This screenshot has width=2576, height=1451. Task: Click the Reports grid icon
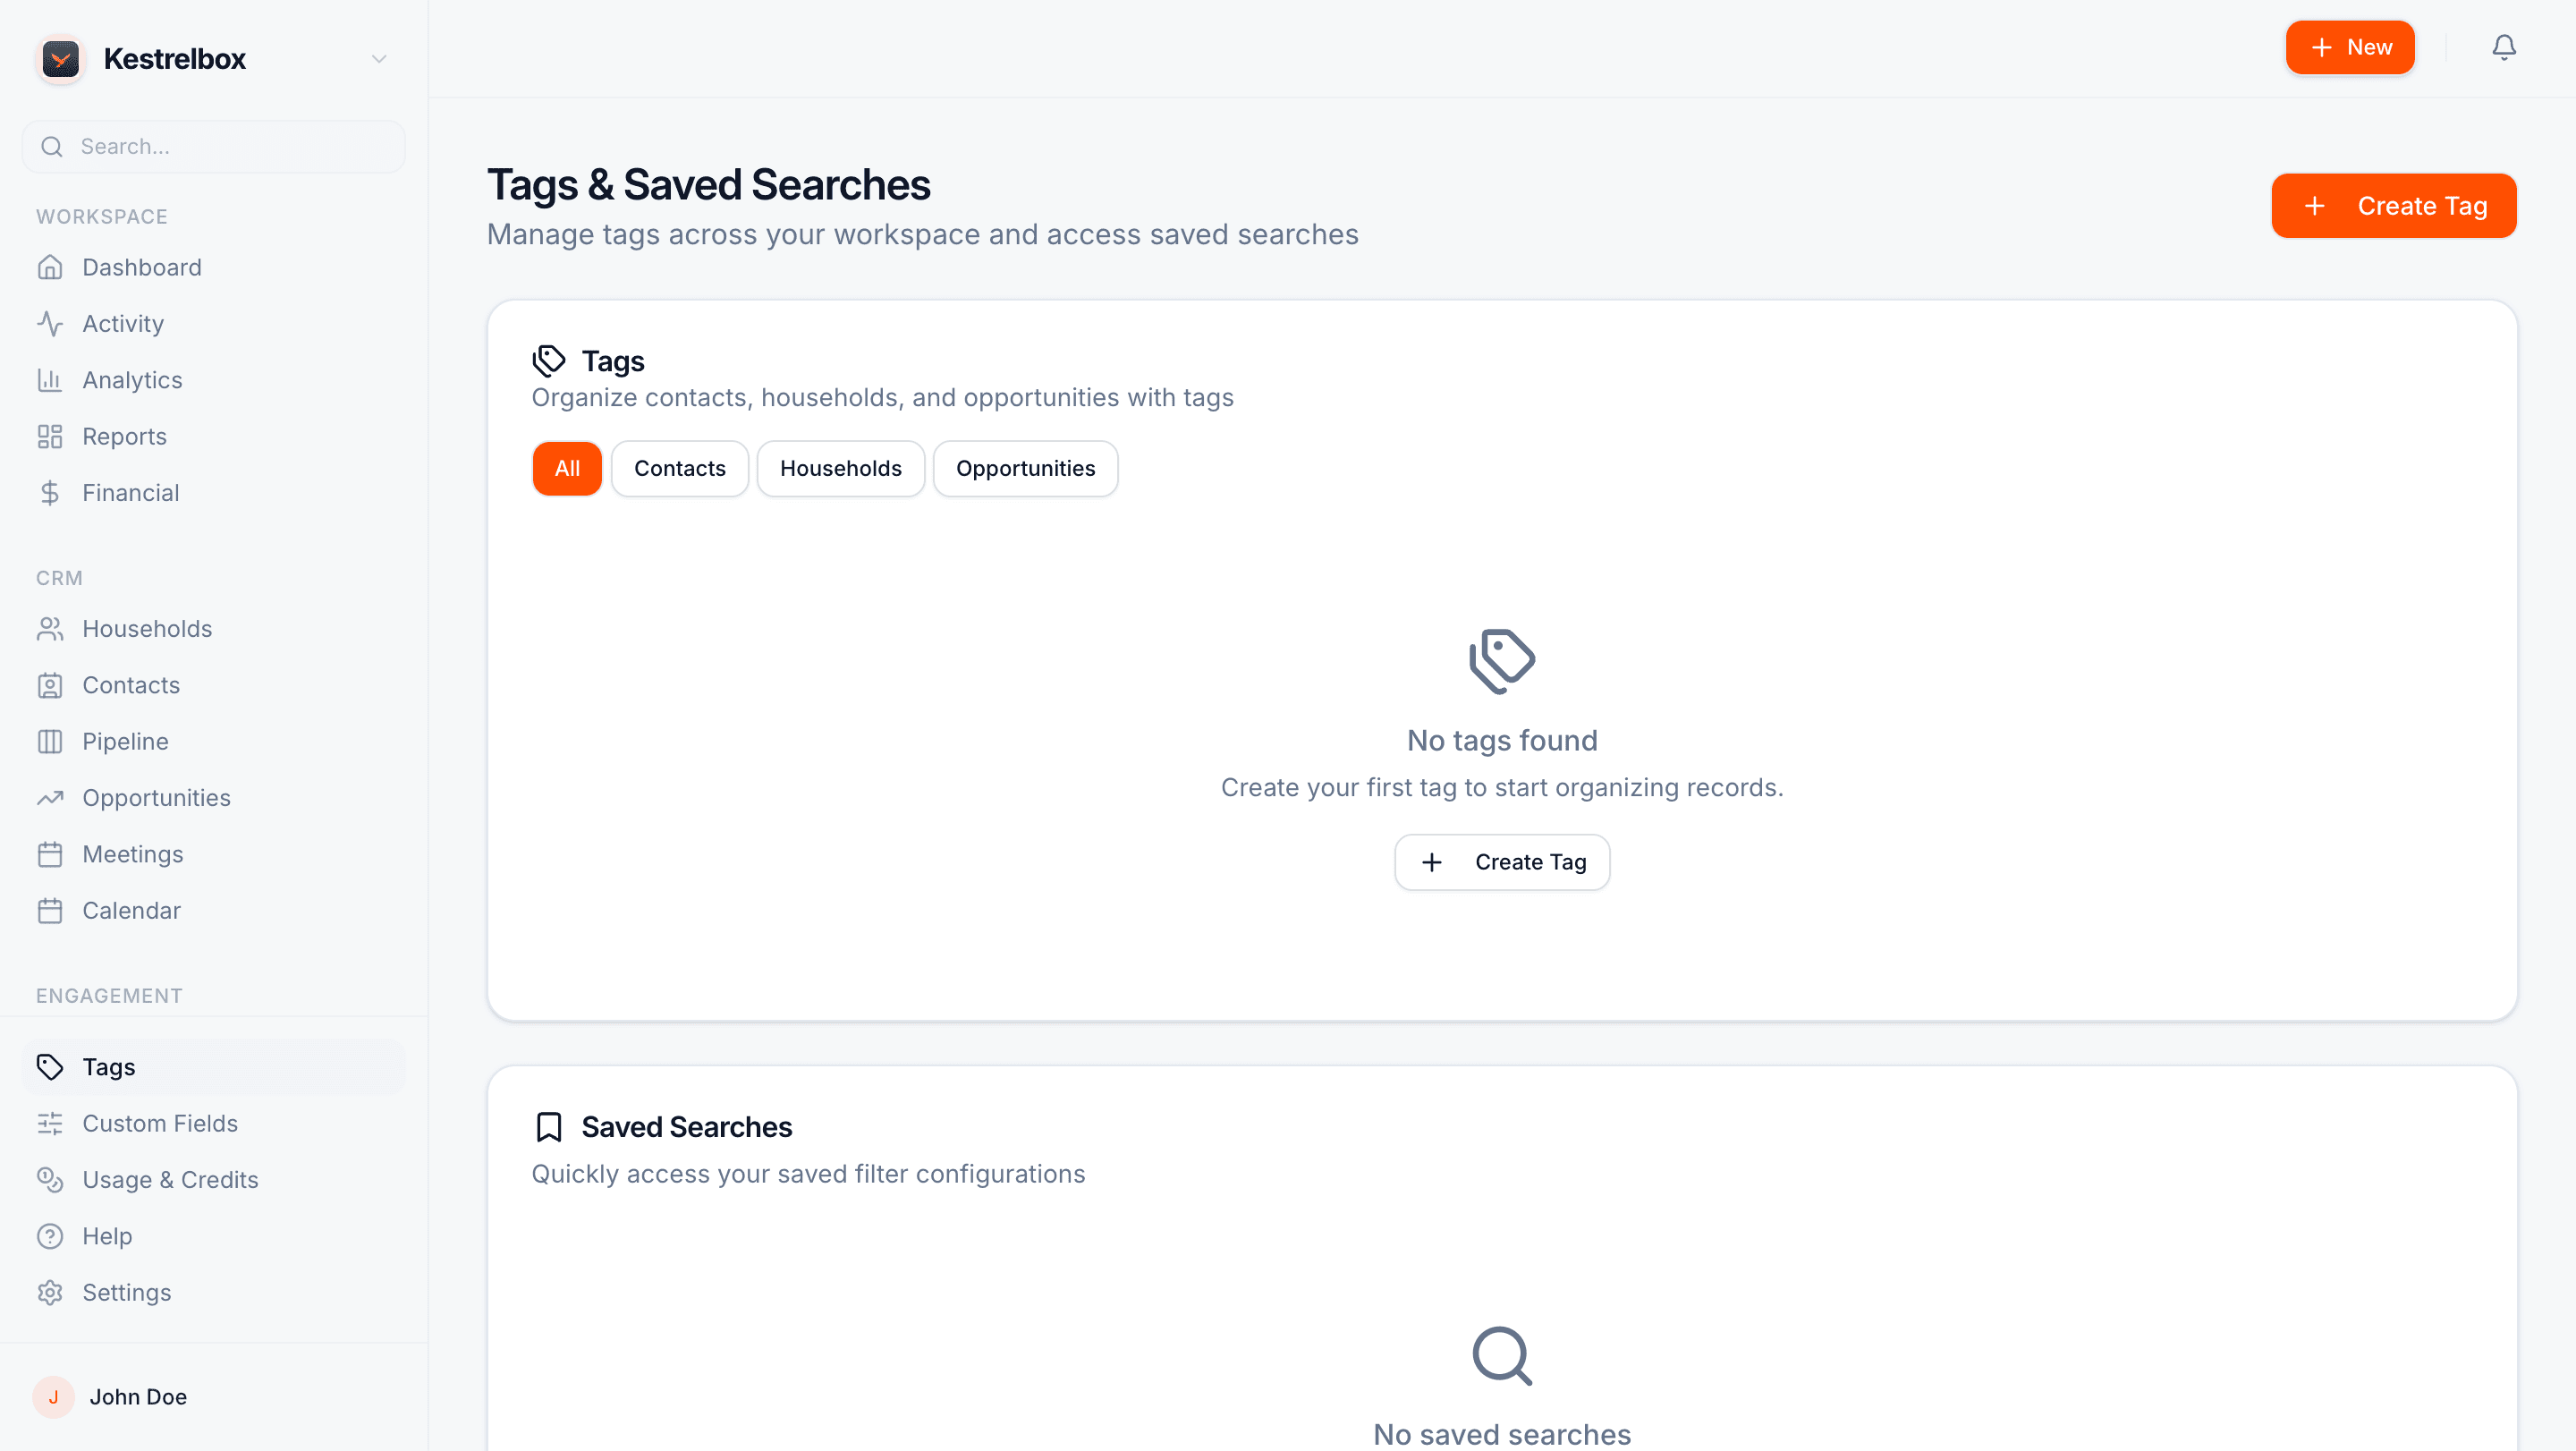click(x=51, y=436)
